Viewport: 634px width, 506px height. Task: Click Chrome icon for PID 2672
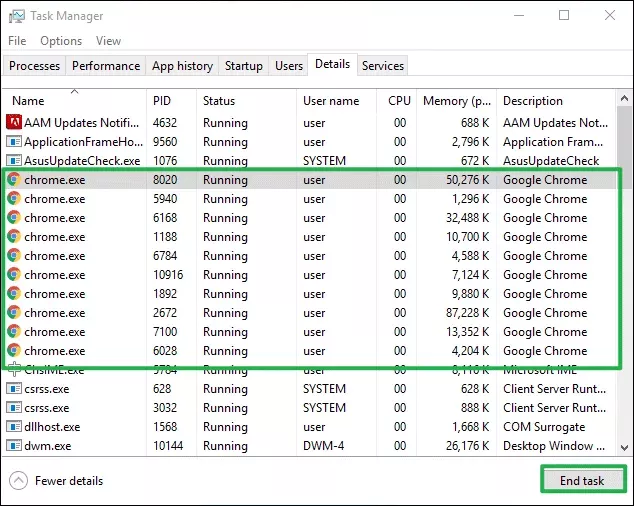14,312
